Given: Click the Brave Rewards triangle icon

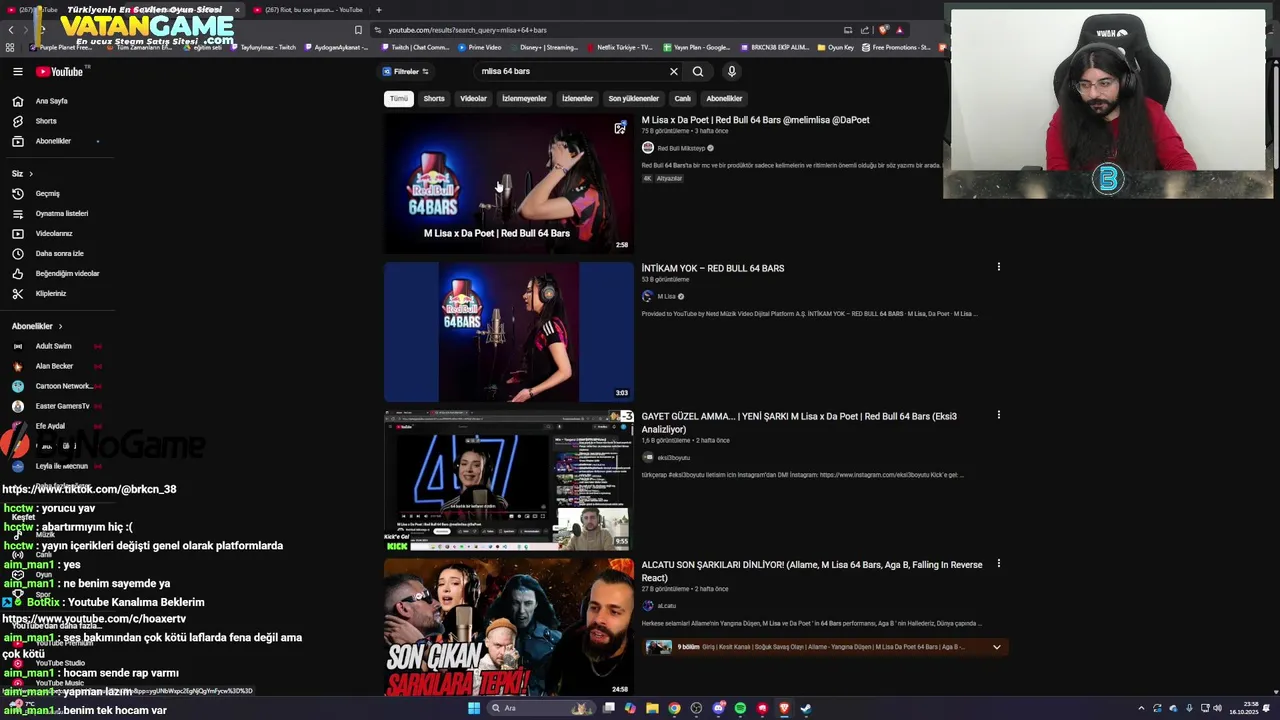Looking at the screenshot, I should pyautogui.click(x=899, y=30).
